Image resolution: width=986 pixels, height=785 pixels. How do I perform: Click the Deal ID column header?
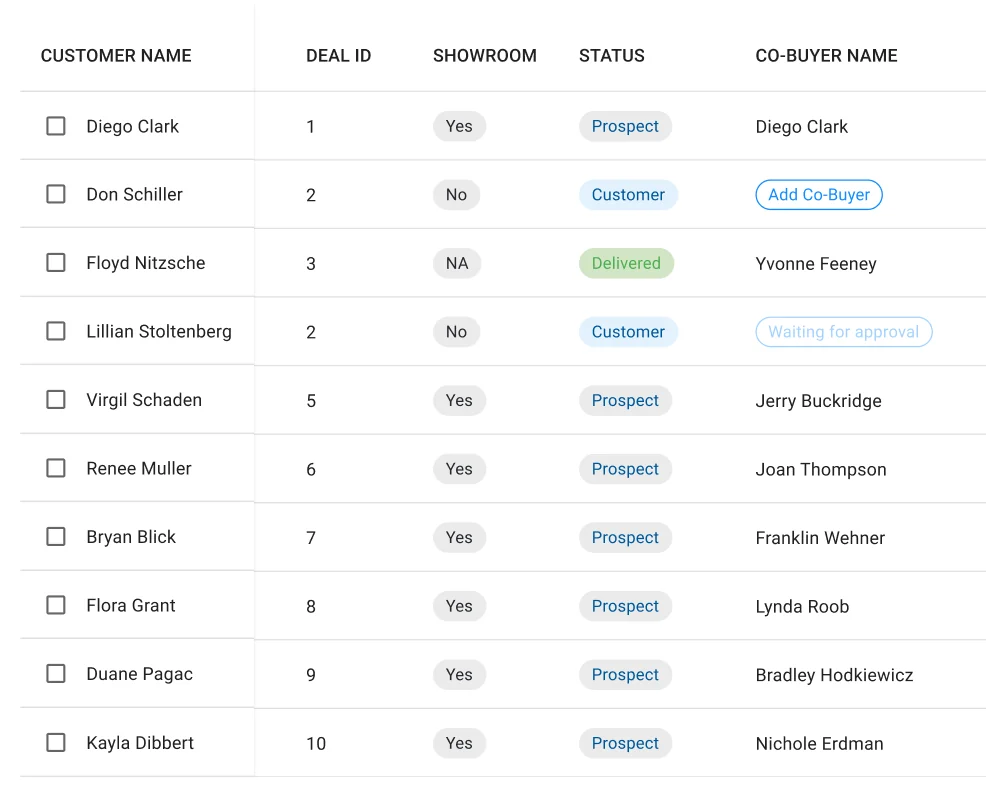coord(338,55)
